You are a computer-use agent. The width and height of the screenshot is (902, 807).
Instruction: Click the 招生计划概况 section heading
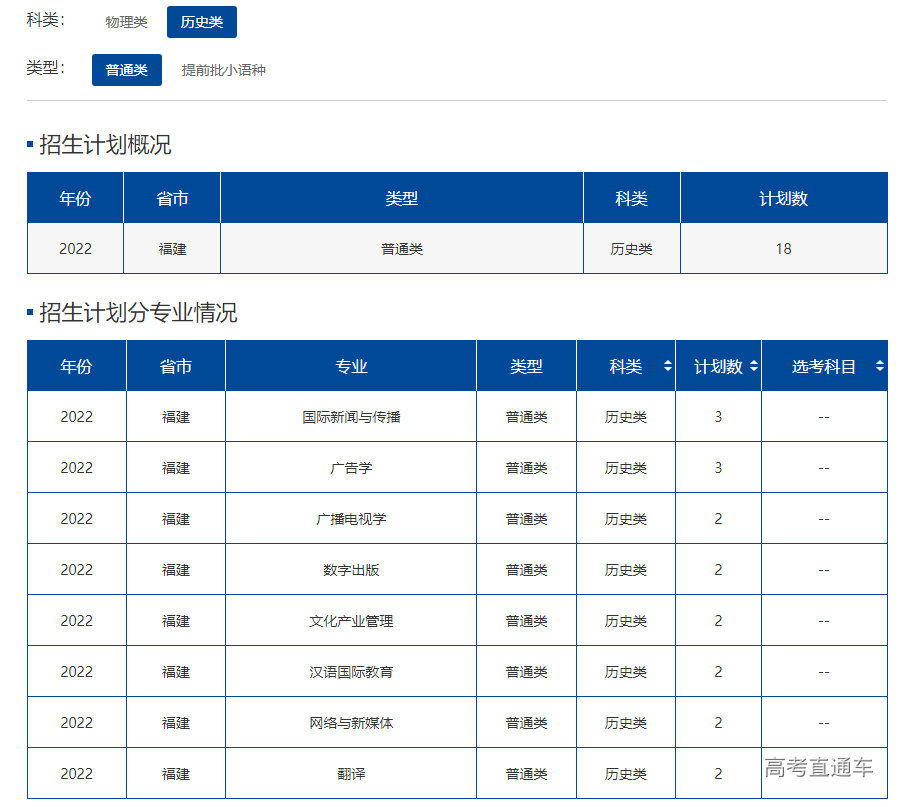tap(105, 145)
